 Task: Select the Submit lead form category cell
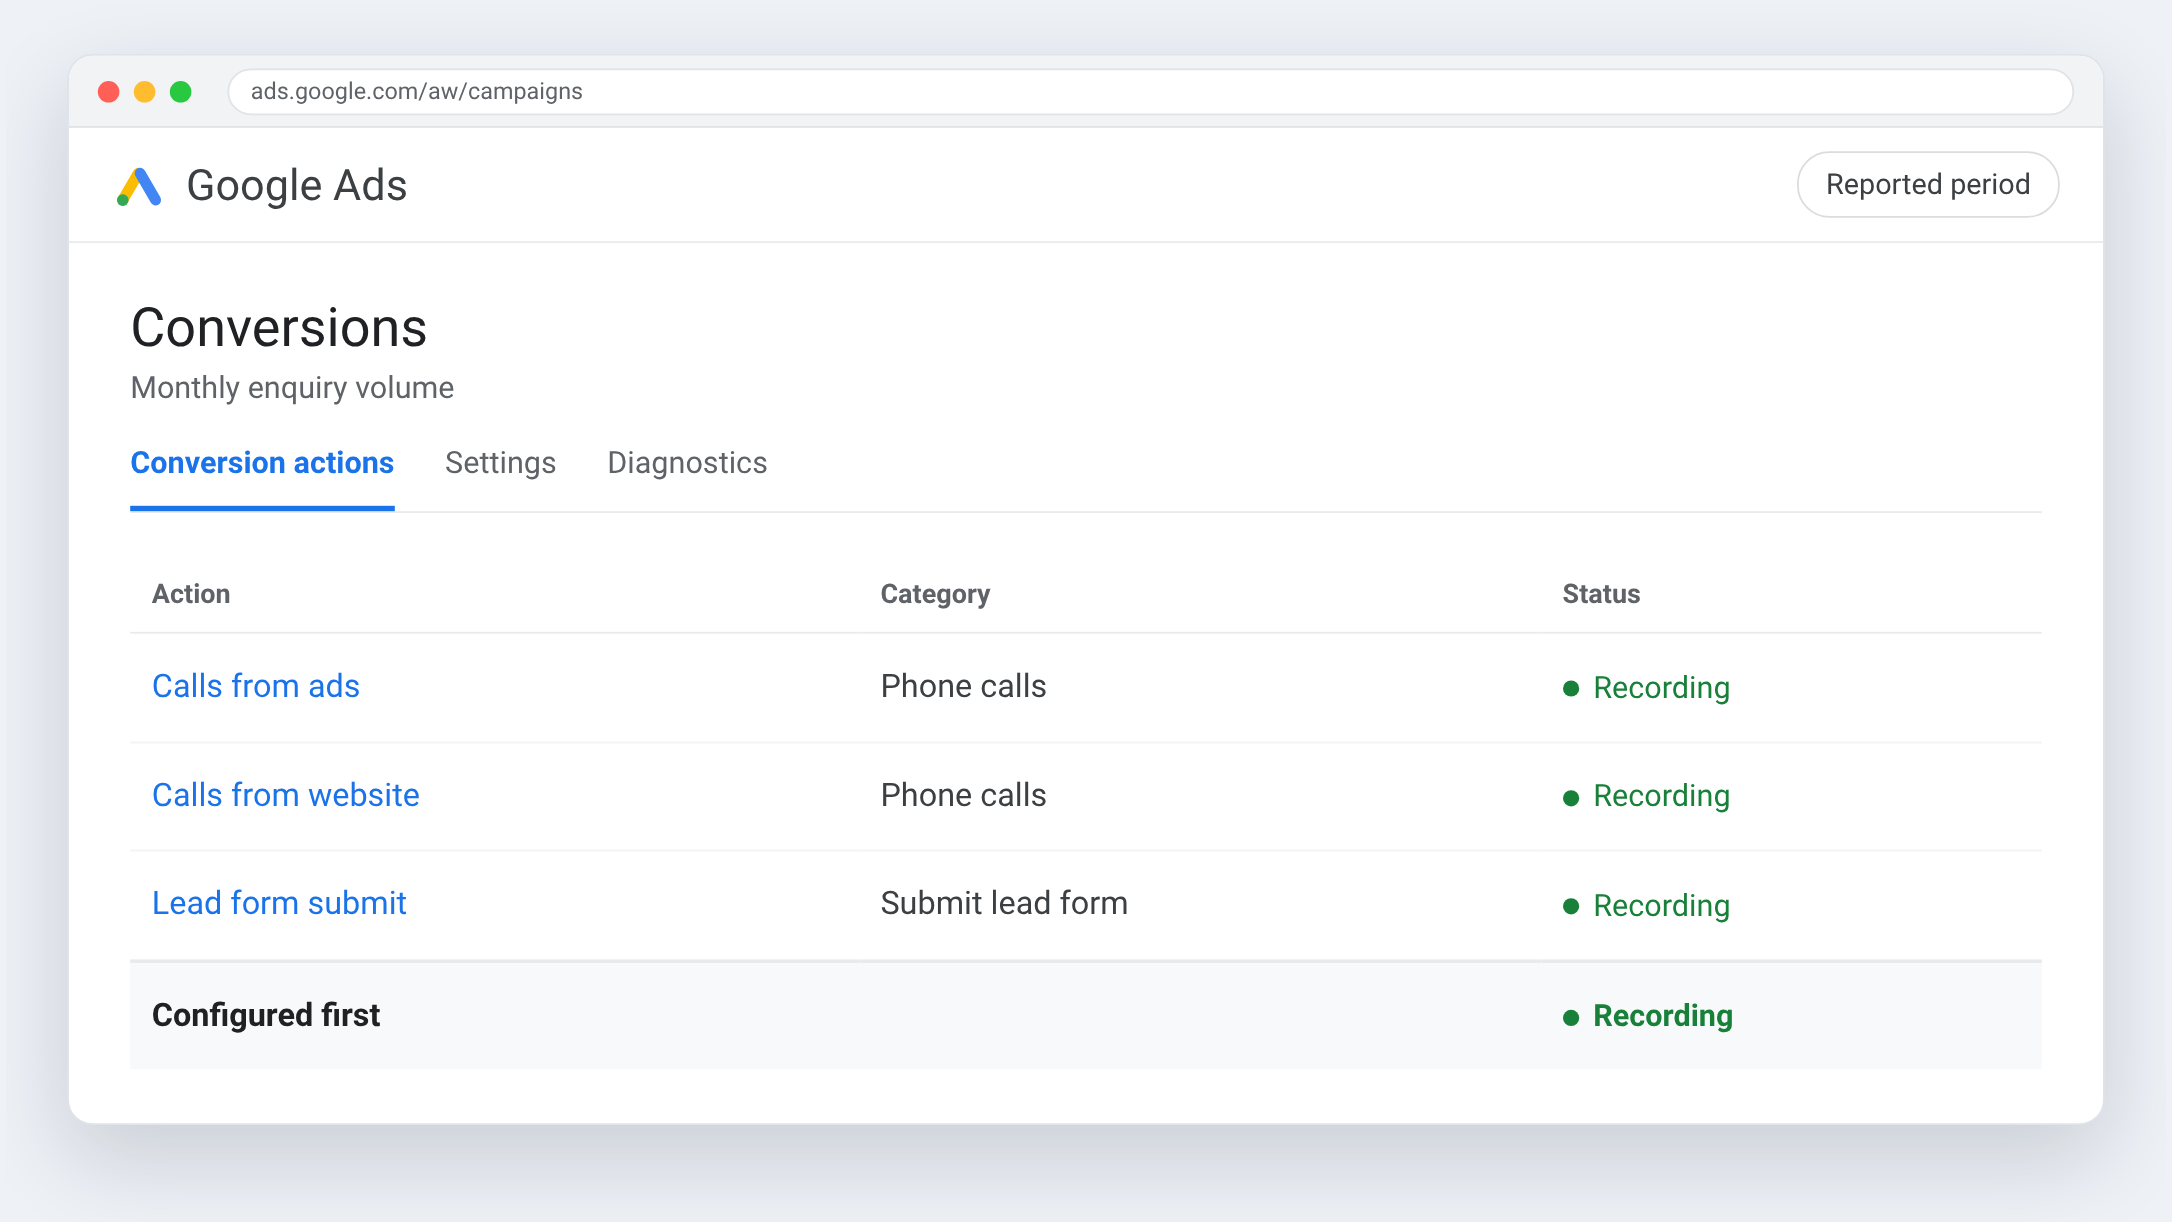coord(1004,903)
